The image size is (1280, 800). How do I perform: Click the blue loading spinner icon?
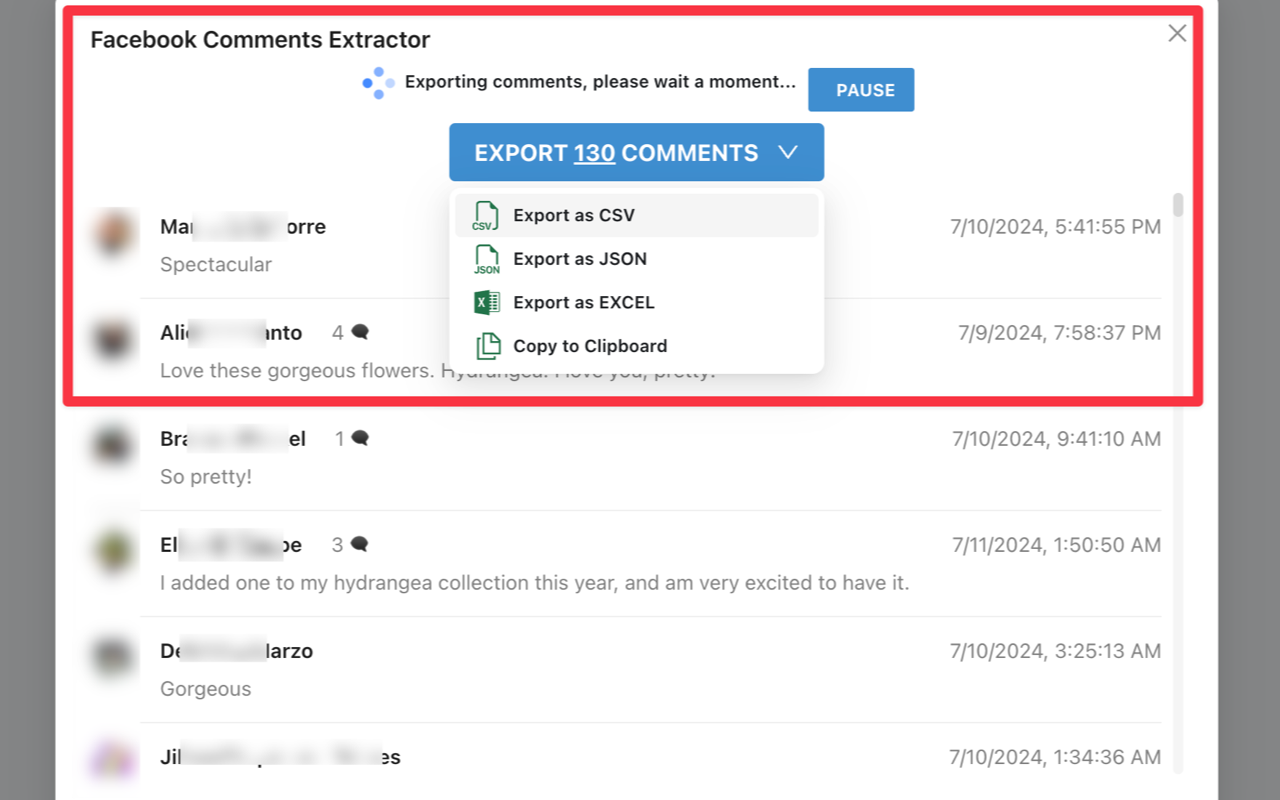coord(378,83)
